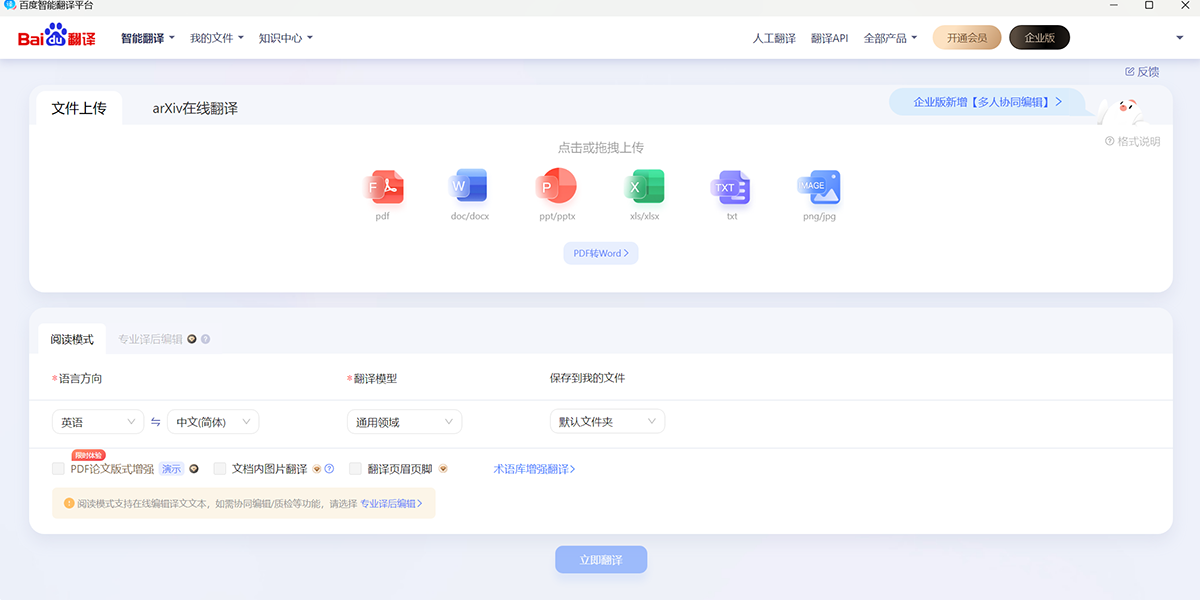
Task: Pick the png/jpg image icon
Action: 819,187
